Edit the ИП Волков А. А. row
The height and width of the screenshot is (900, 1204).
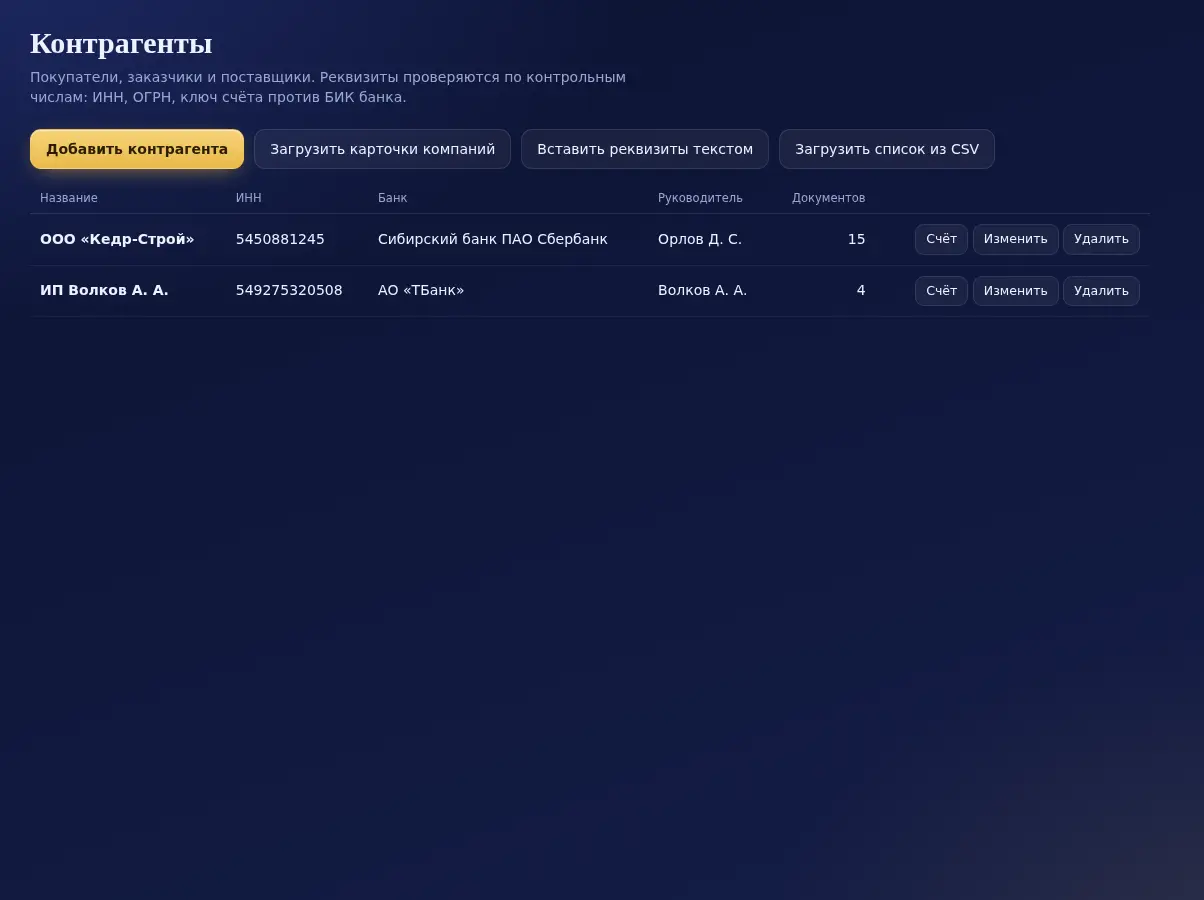(x=1016, y=291)
